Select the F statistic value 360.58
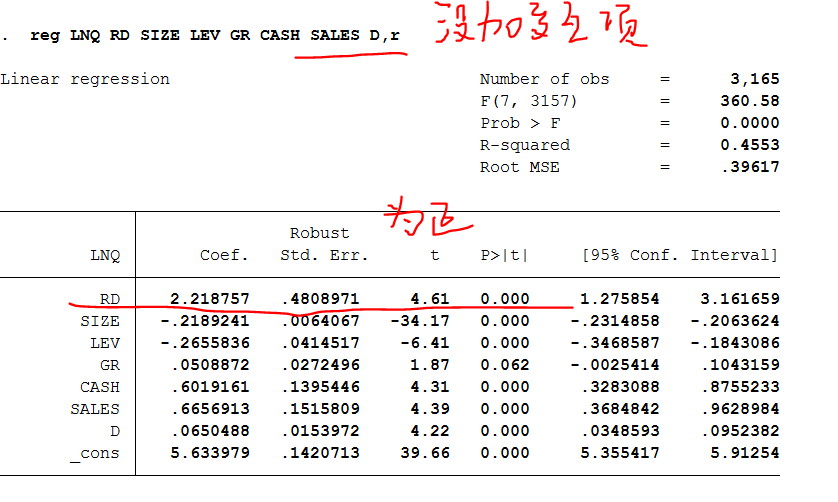The height and width of the screenshot is (502, 838). click(750, 101)
